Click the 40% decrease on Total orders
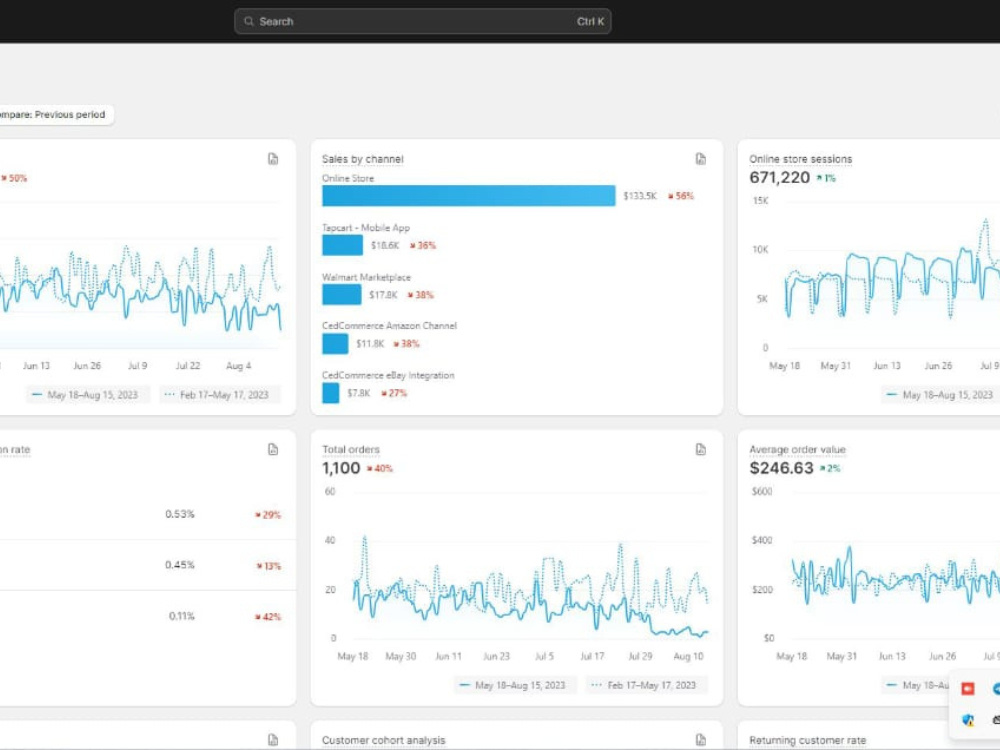The height and width of the screenshot is (750, 1000). point(380,469)
